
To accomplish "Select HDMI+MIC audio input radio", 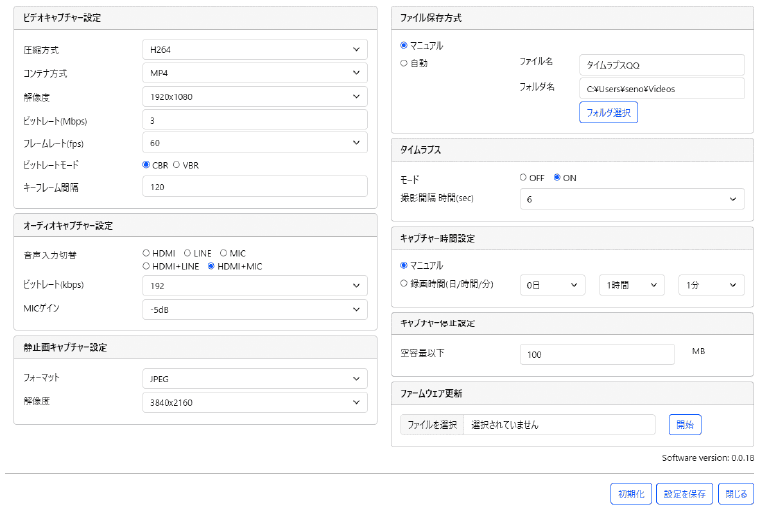I will pos(211,266).
